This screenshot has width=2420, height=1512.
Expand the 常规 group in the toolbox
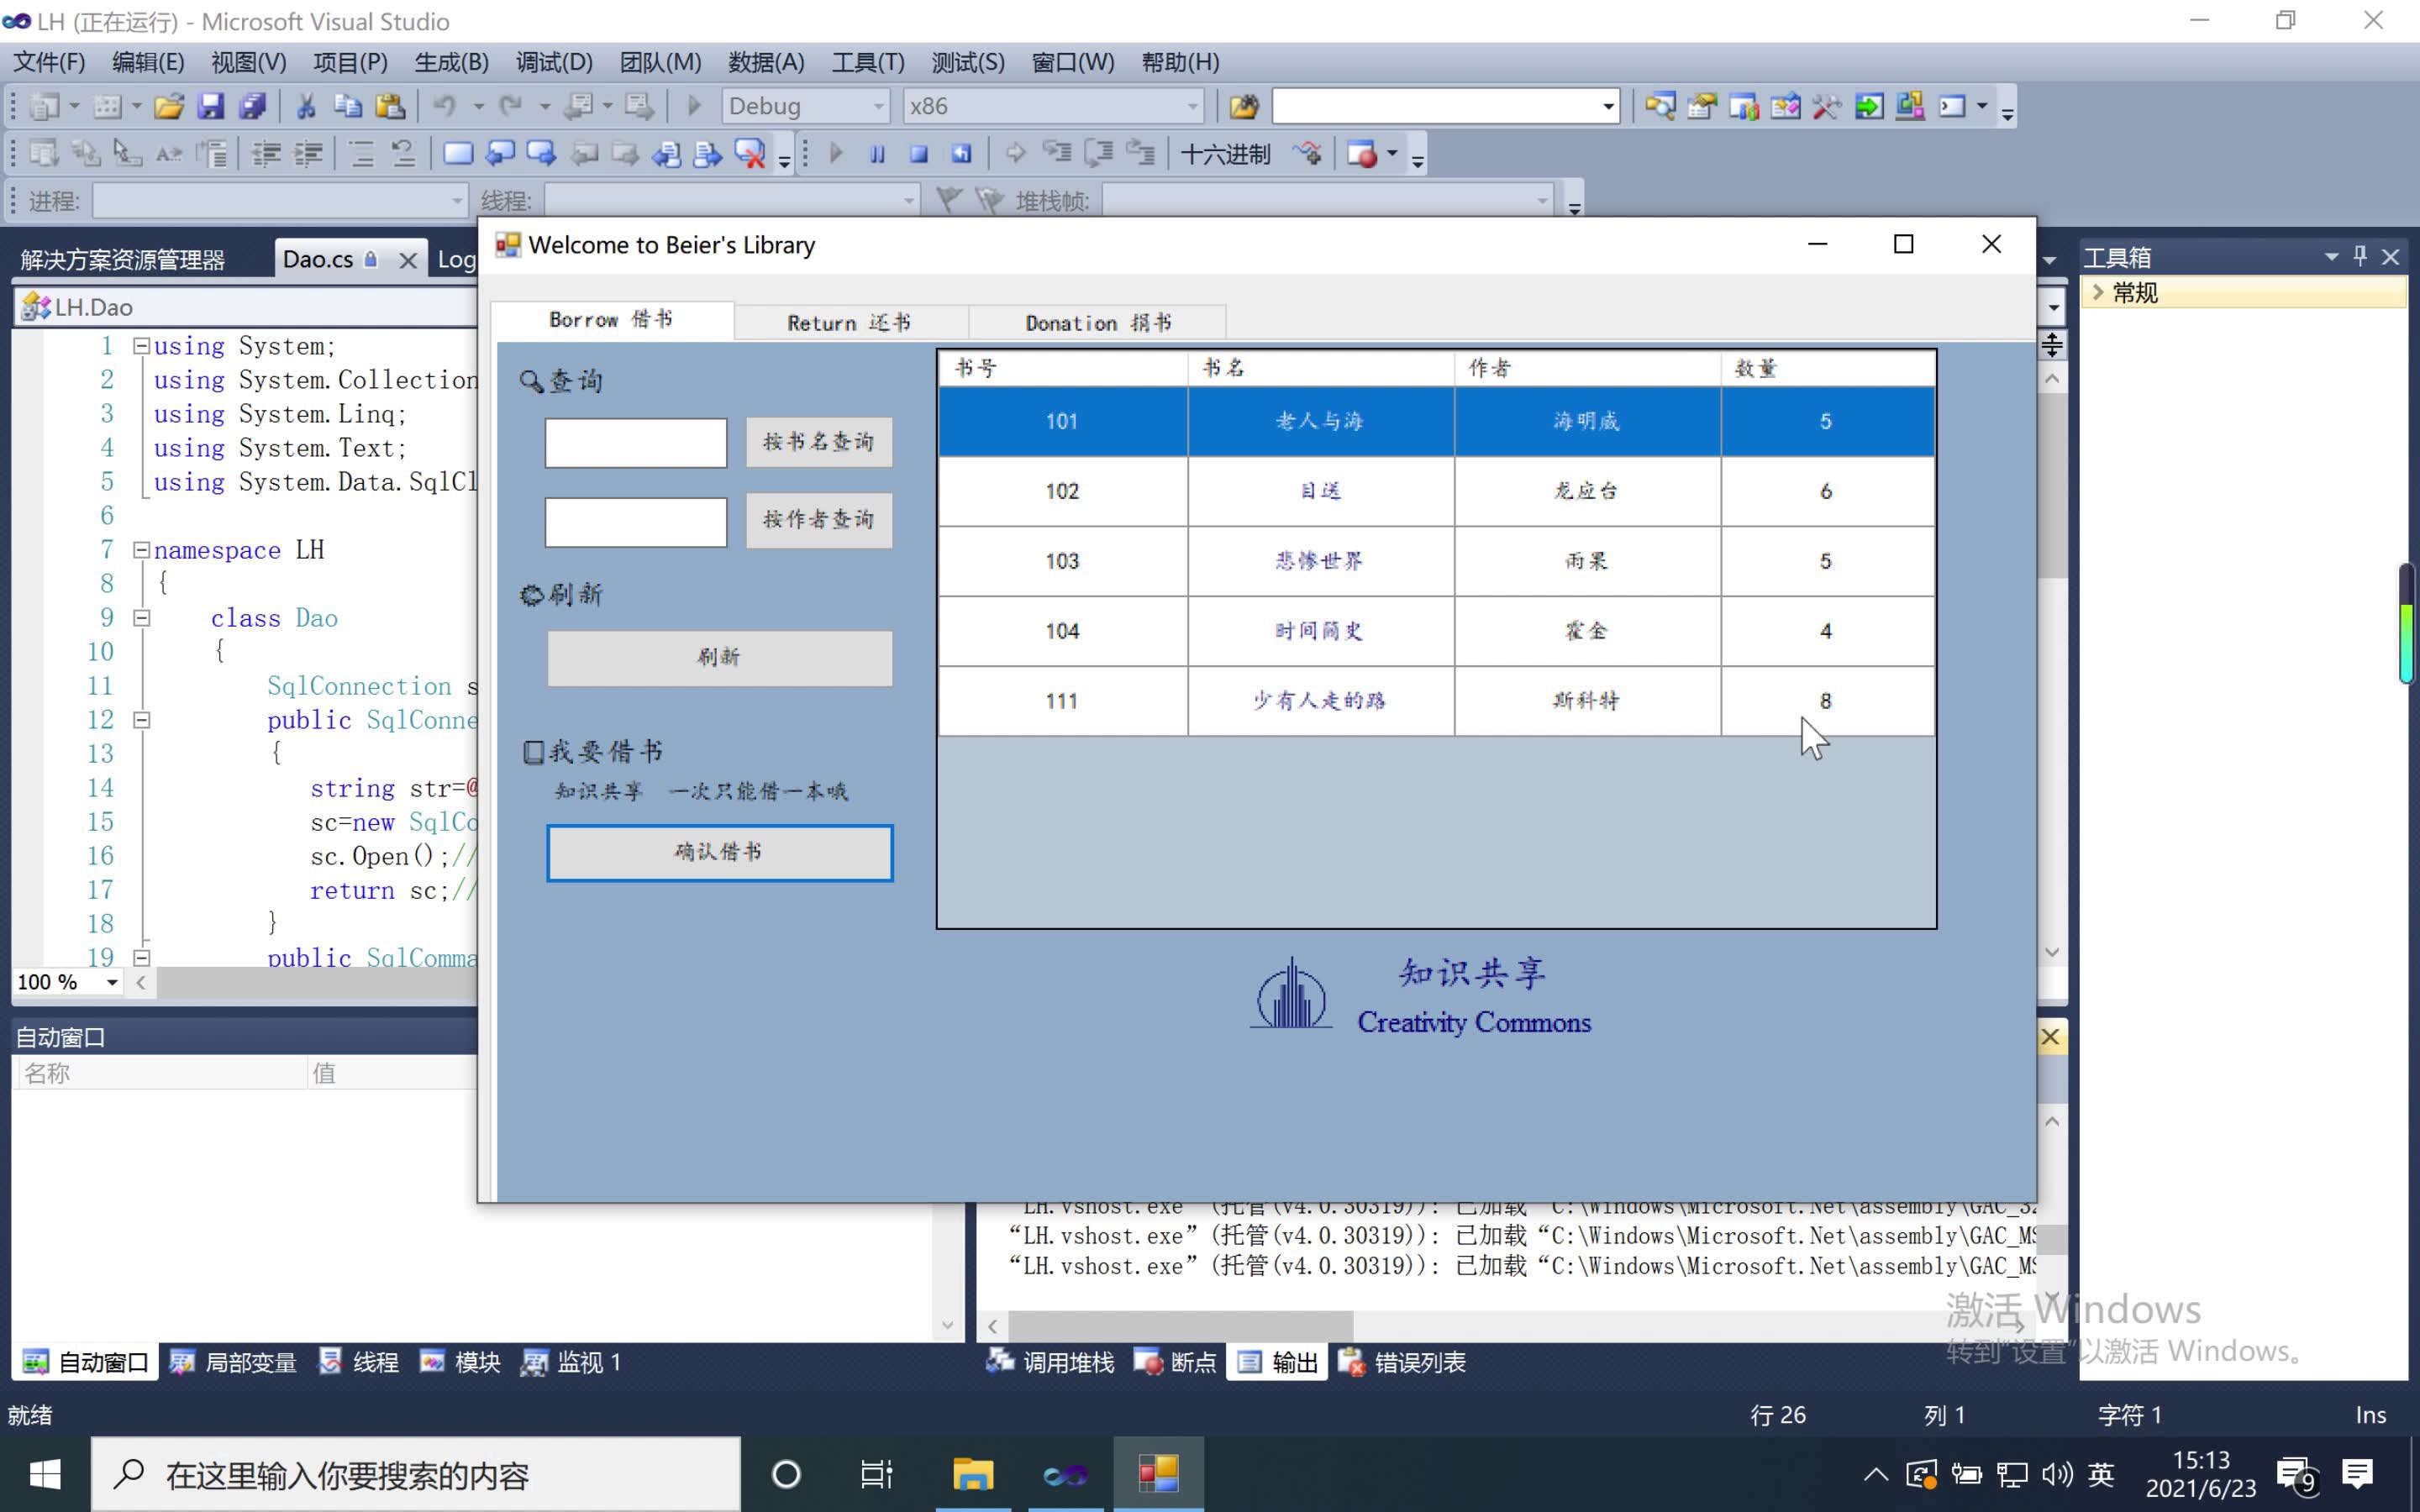click(x=2099, y=292)
